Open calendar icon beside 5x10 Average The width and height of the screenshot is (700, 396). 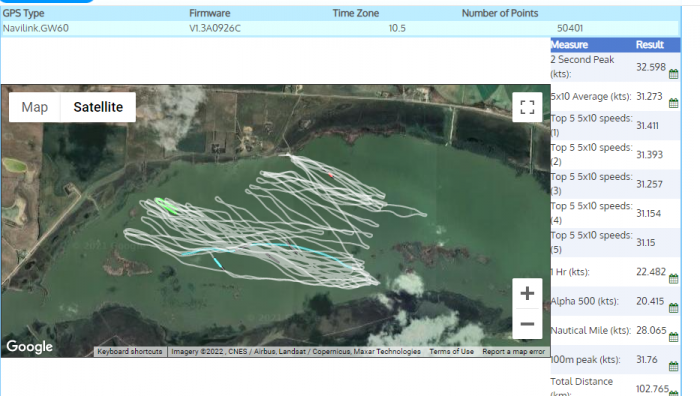(x=674, y=103)
